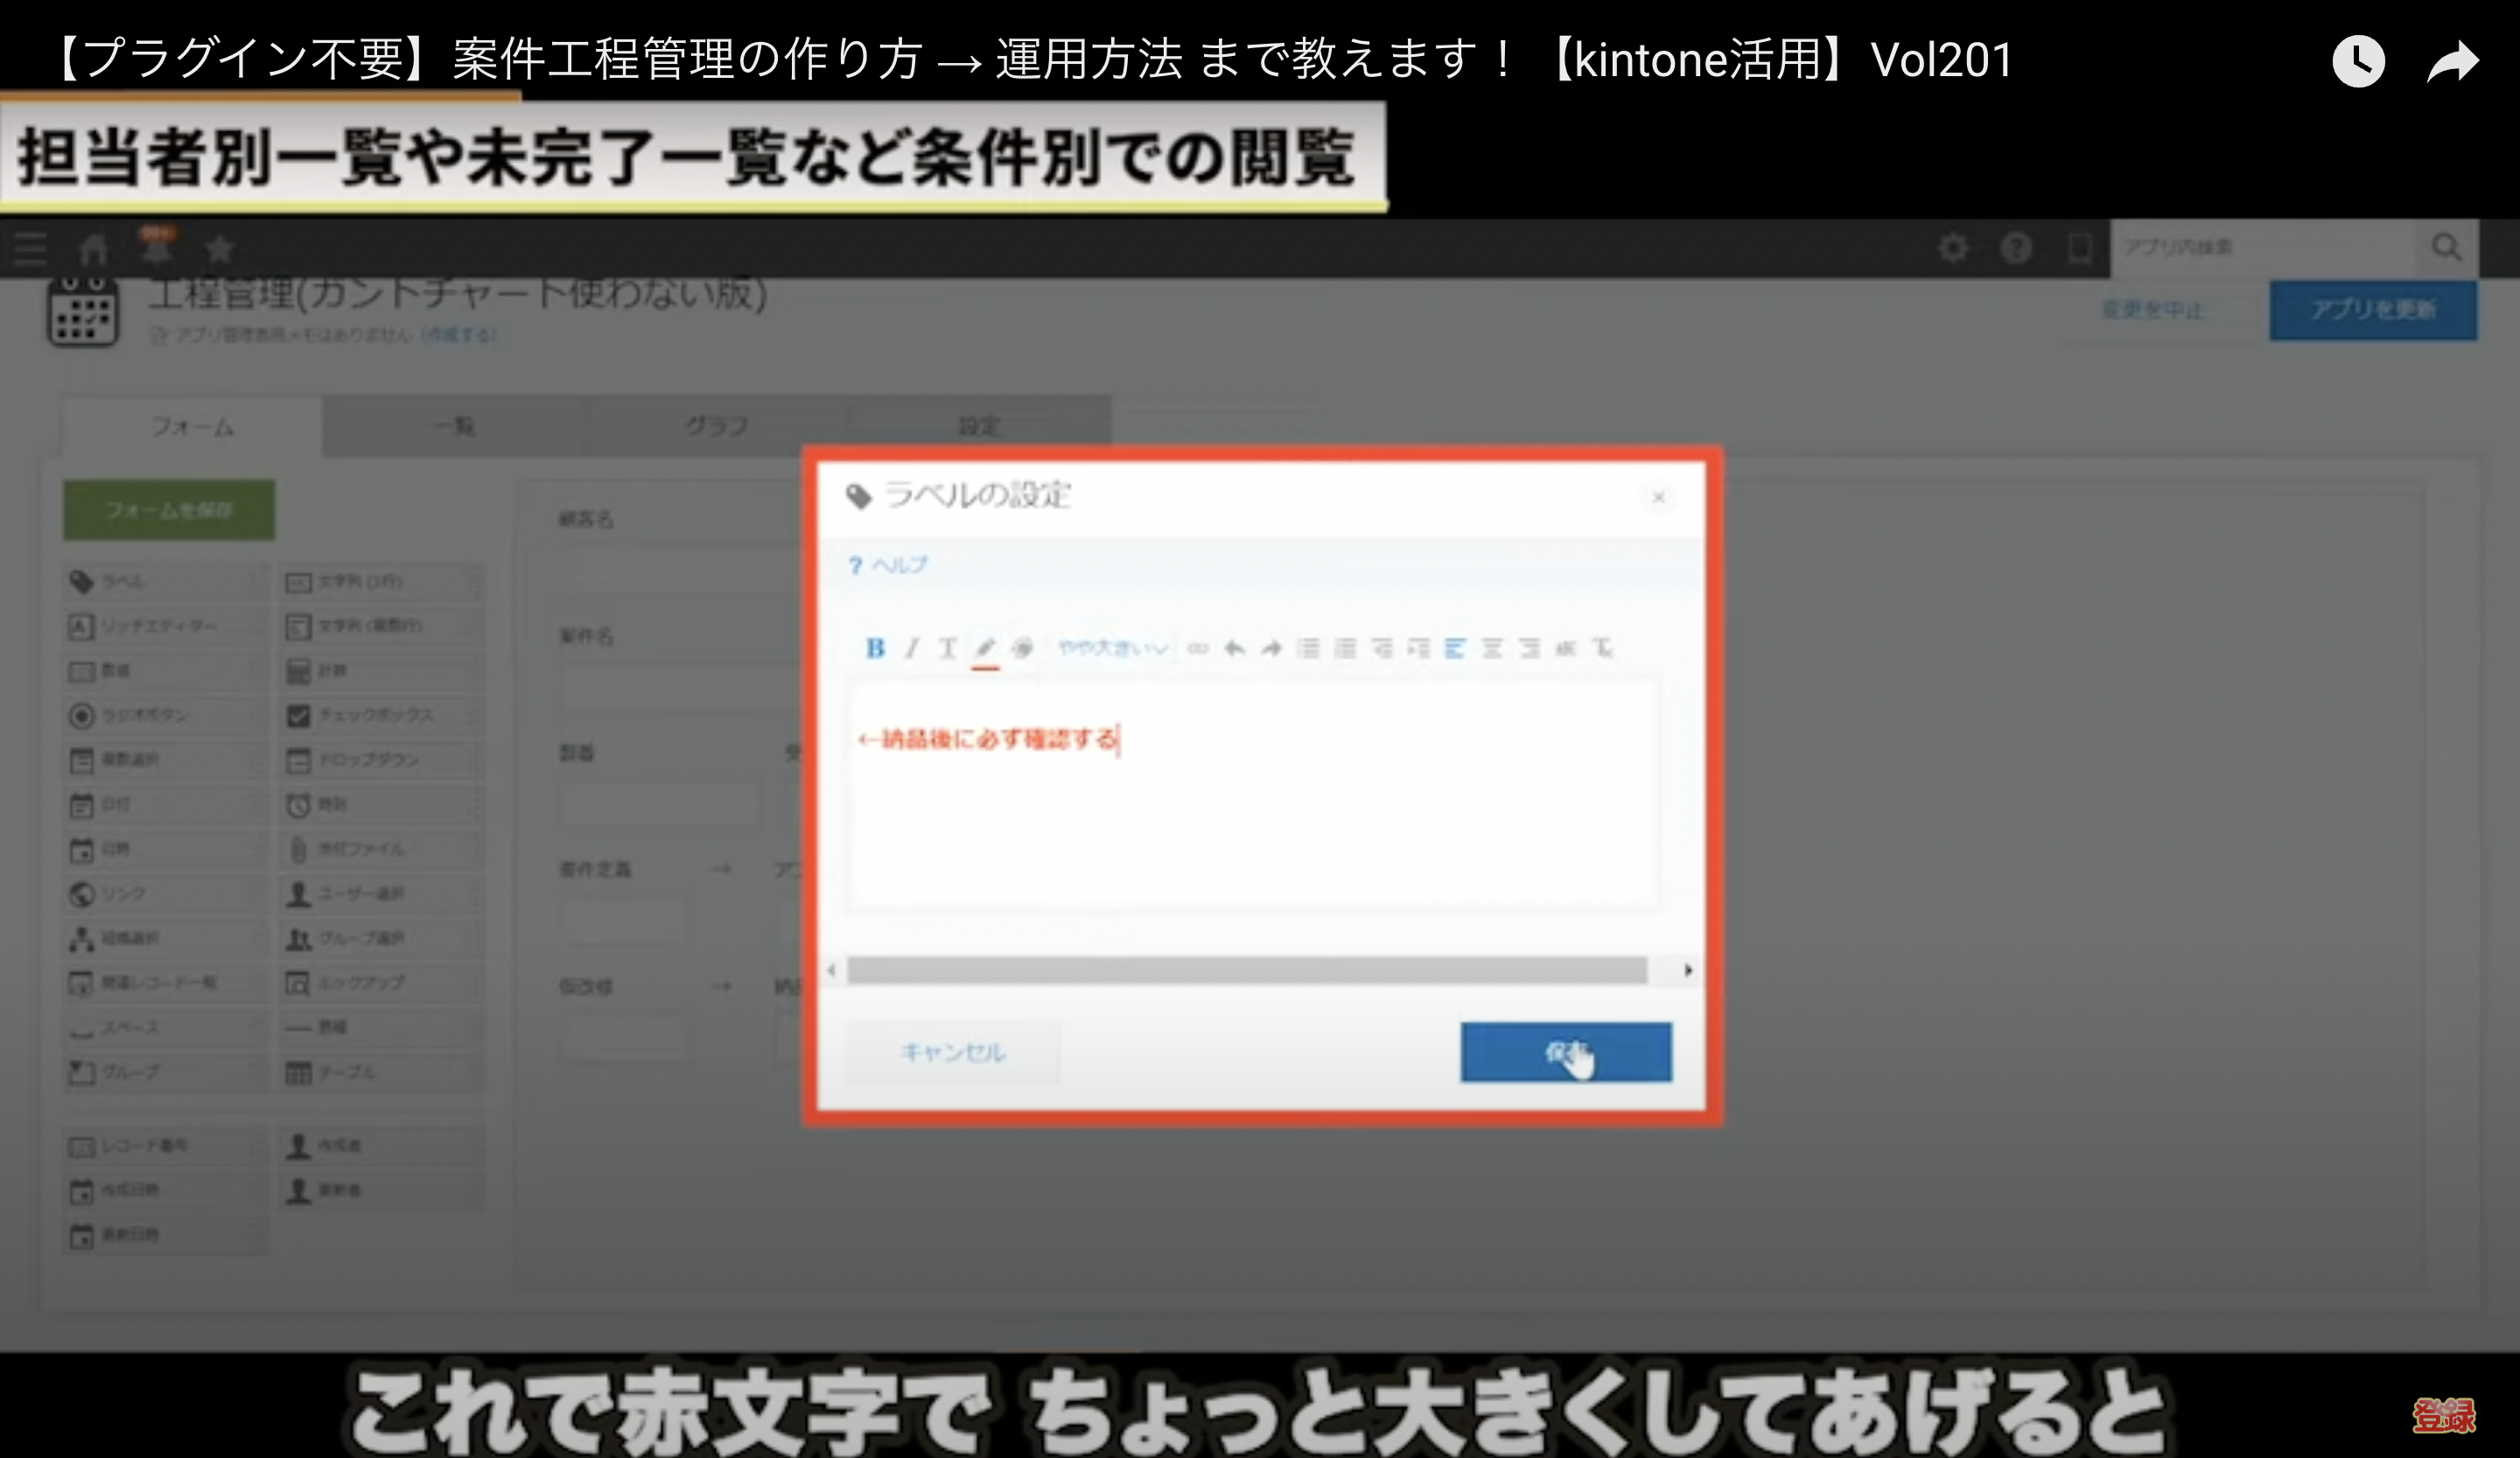Viewport: 2520px width, 1458px height.
Task: Switch to the 一覧 tab
Action: (455, 427)
